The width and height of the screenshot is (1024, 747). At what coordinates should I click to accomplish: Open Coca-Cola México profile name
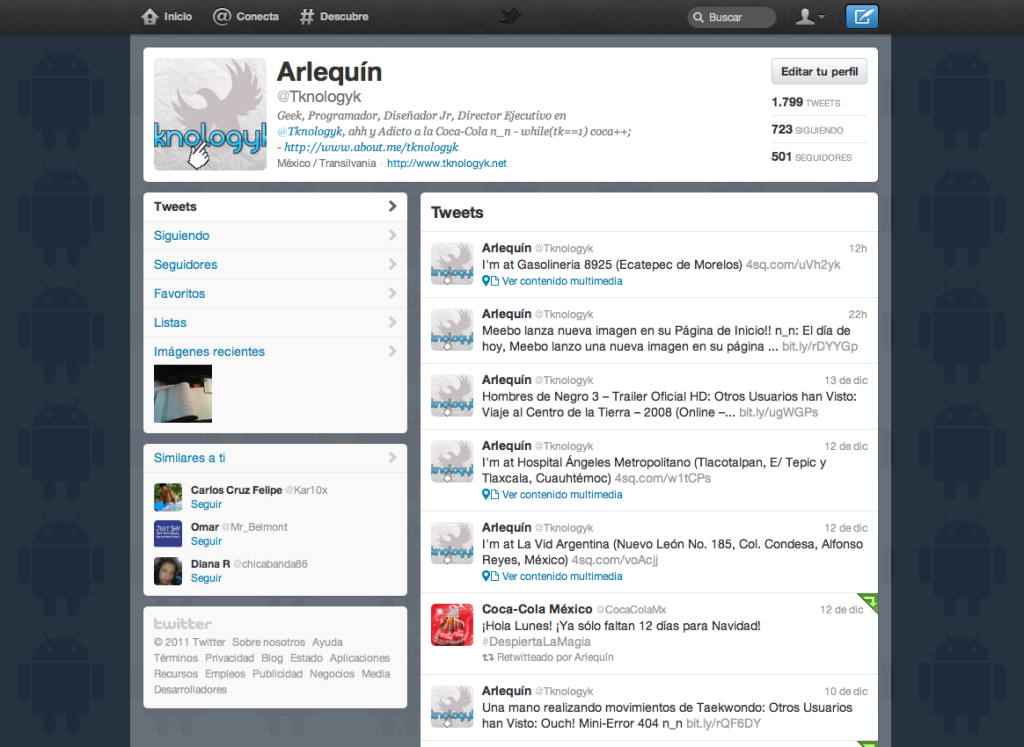coord(537,609)
